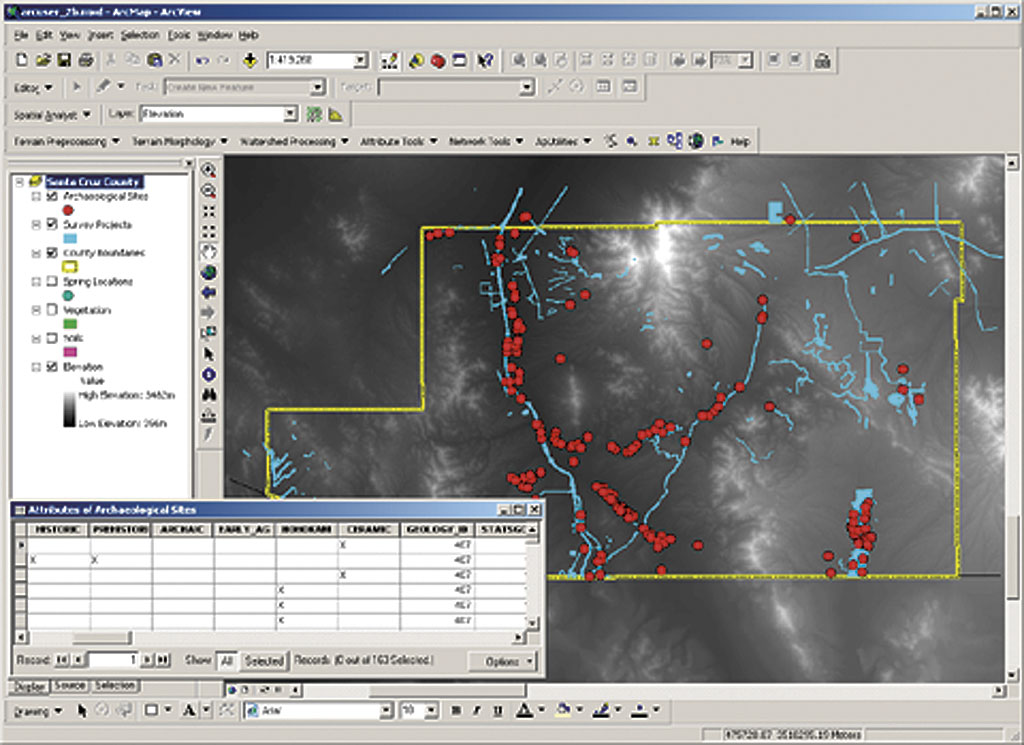1024x745 pixels.
Task: Activate the Identify tool
Action: click(x=209, y=374)
